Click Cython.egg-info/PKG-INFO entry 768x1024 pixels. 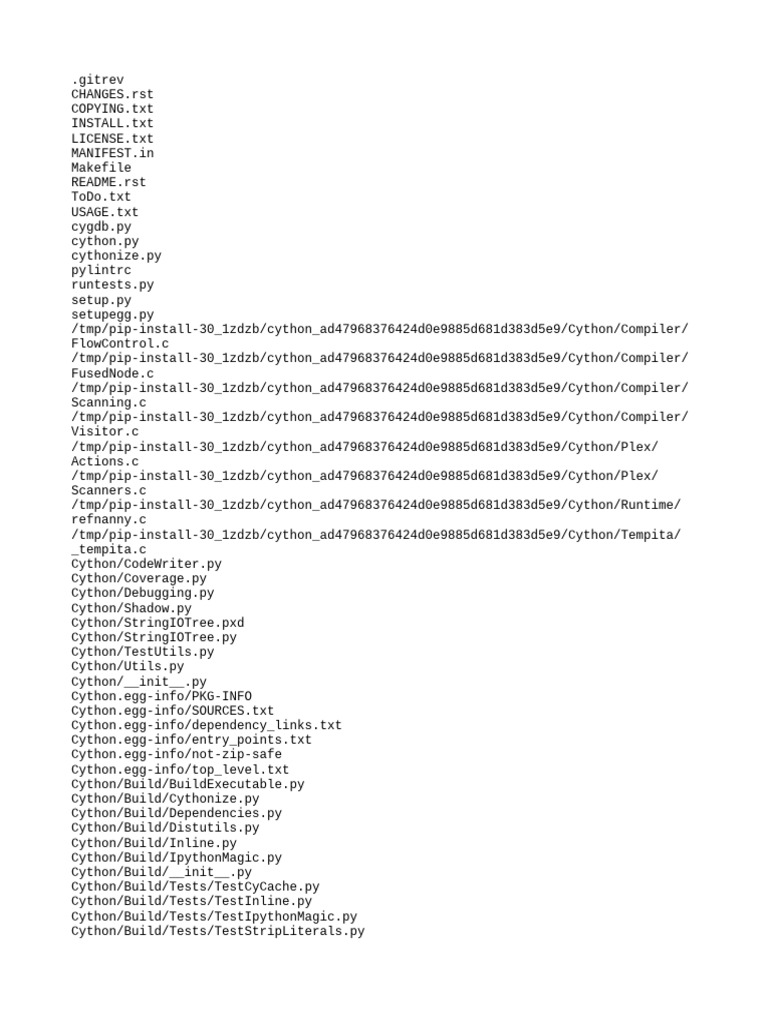pyautogui.click(x=161, y=696)
